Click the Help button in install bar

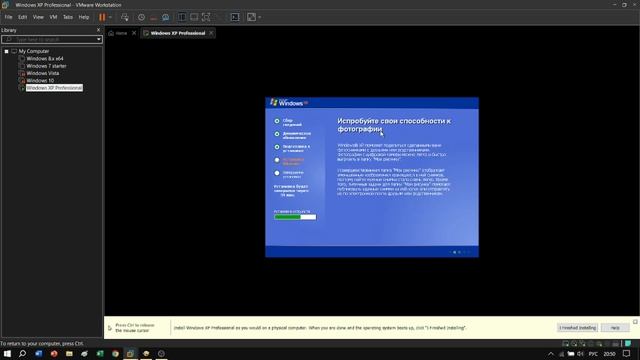click(615, 328)
